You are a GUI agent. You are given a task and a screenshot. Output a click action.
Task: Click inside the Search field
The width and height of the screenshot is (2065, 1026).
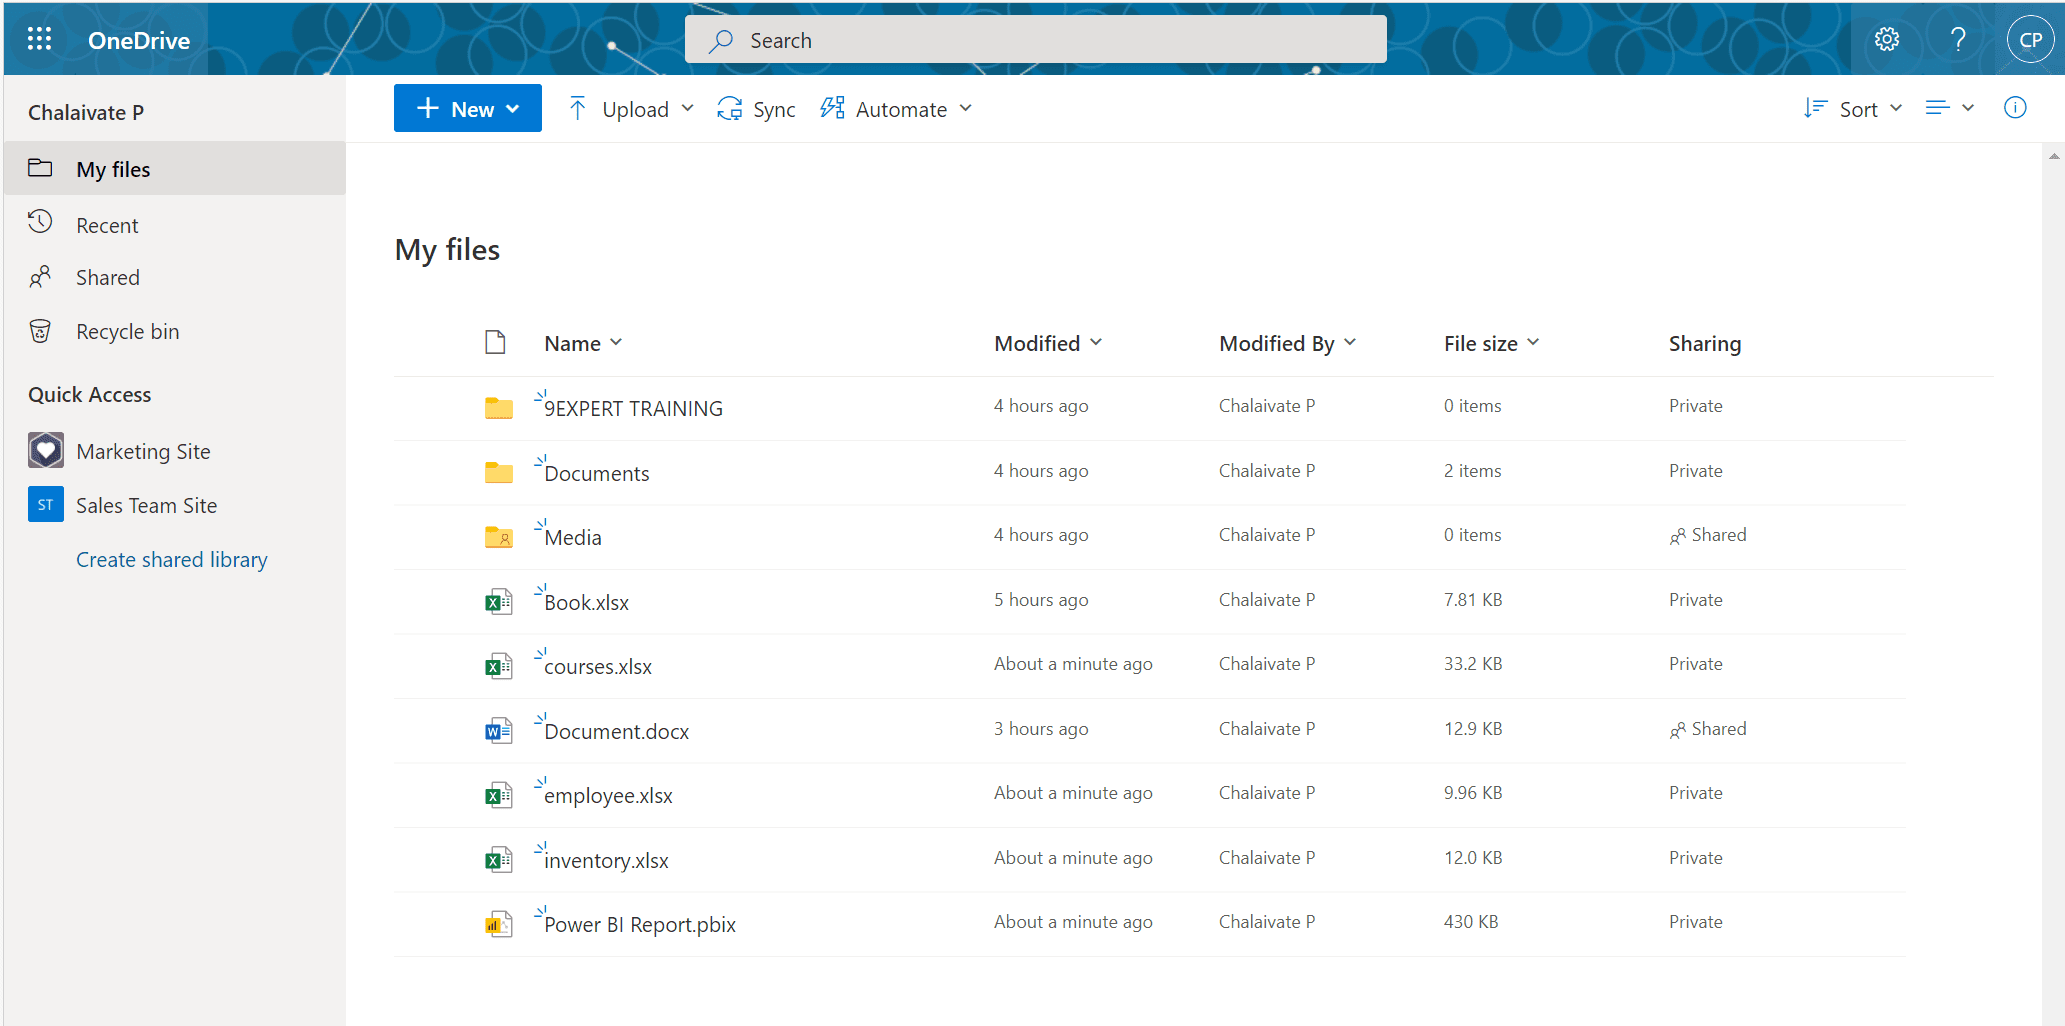coord(1035,39)
